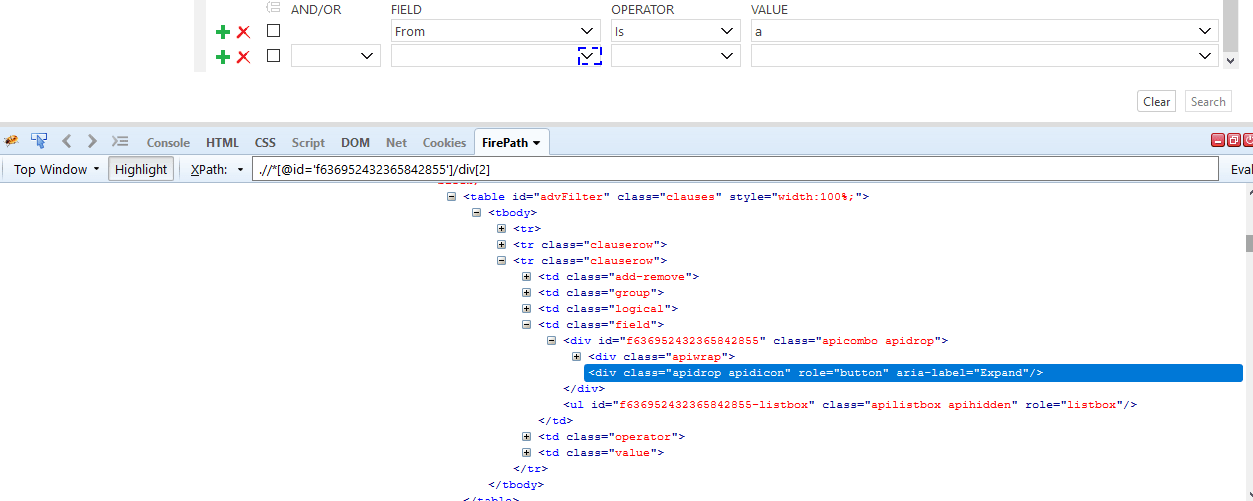1253x501 pixels.
Task: Delete the empty filter row using red X
Action: pos(243,57)
